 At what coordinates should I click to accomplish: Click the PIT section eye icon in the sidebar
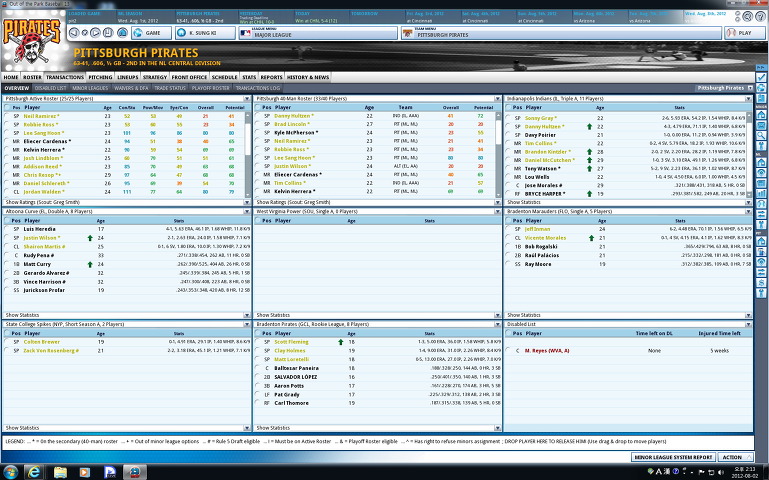click(x=761, y=262)
